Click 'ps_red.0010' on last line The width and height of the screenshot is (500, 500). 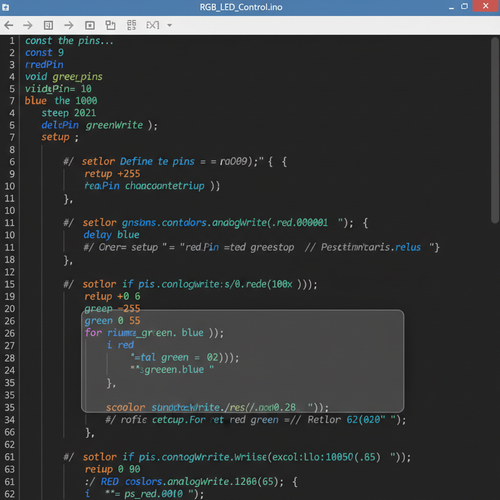[154, 494]
